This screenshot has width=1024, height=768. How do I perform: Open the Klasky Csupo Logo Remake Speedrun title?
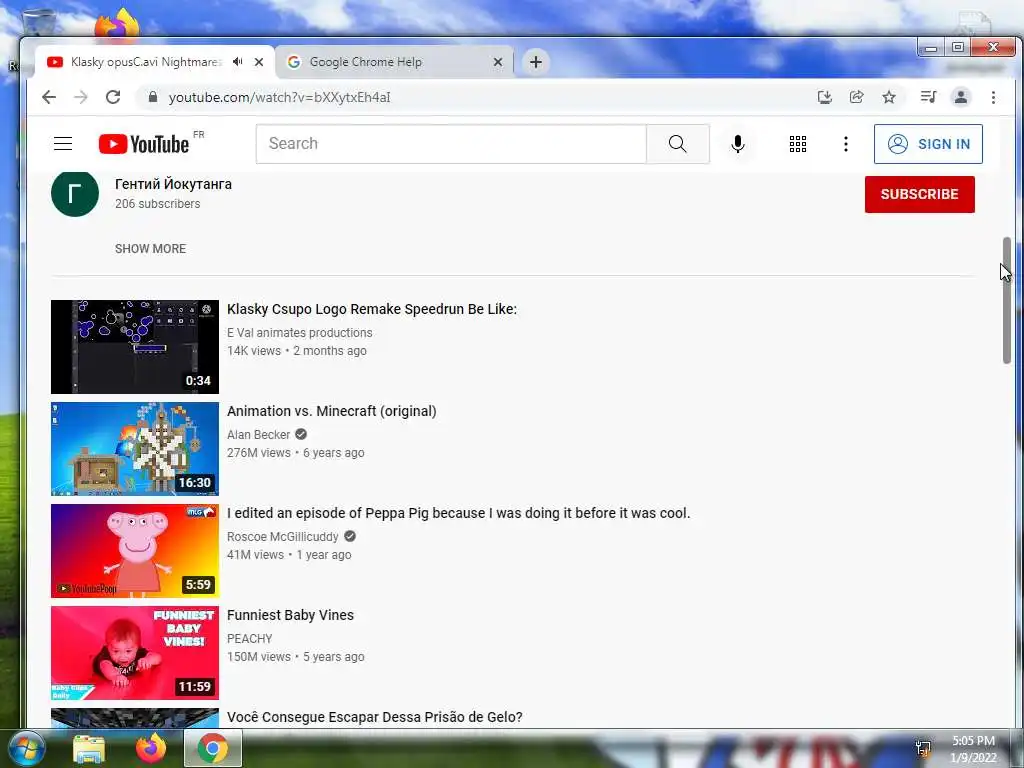(372, 309)
